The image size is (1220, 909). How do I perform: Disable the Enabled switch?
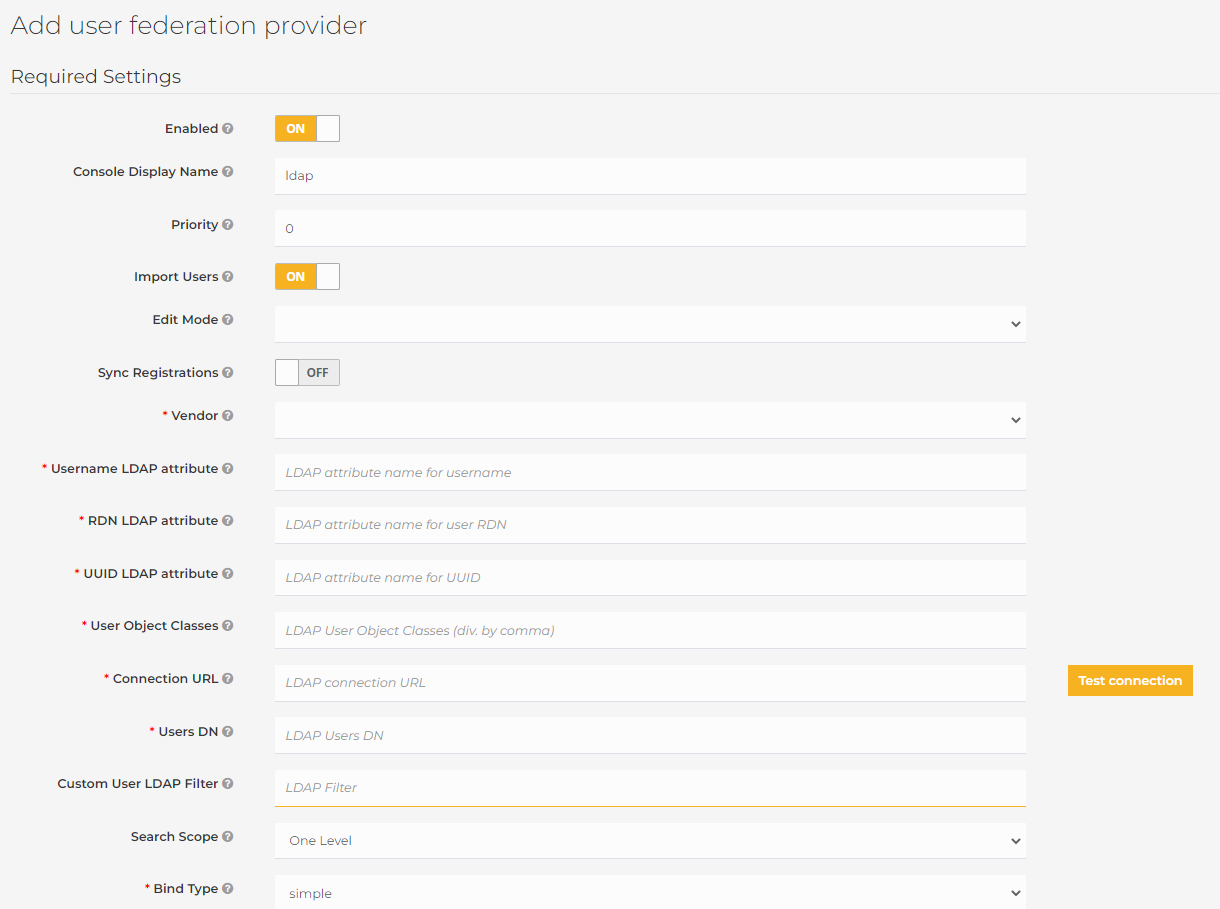307,128
